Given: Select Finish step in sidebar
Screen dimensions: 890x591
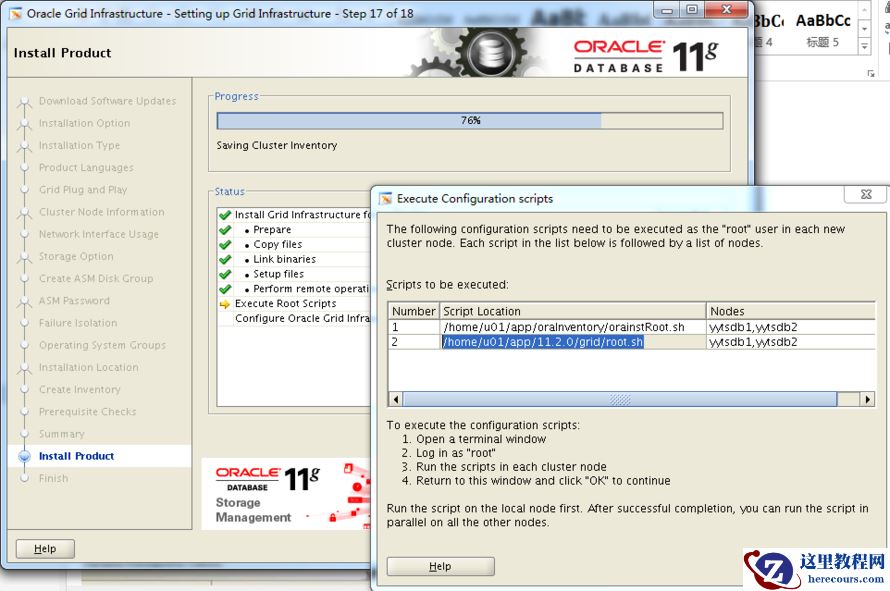Looking at the screenshot, I should [x=53, y=478].
